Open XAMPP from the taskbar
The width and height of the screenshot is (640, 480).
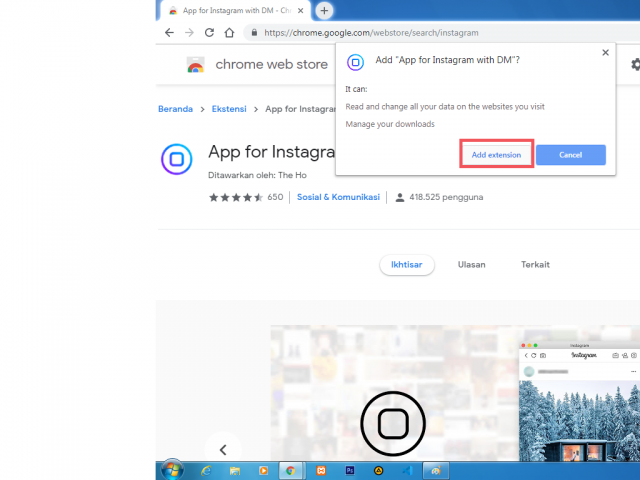[321, 471]
